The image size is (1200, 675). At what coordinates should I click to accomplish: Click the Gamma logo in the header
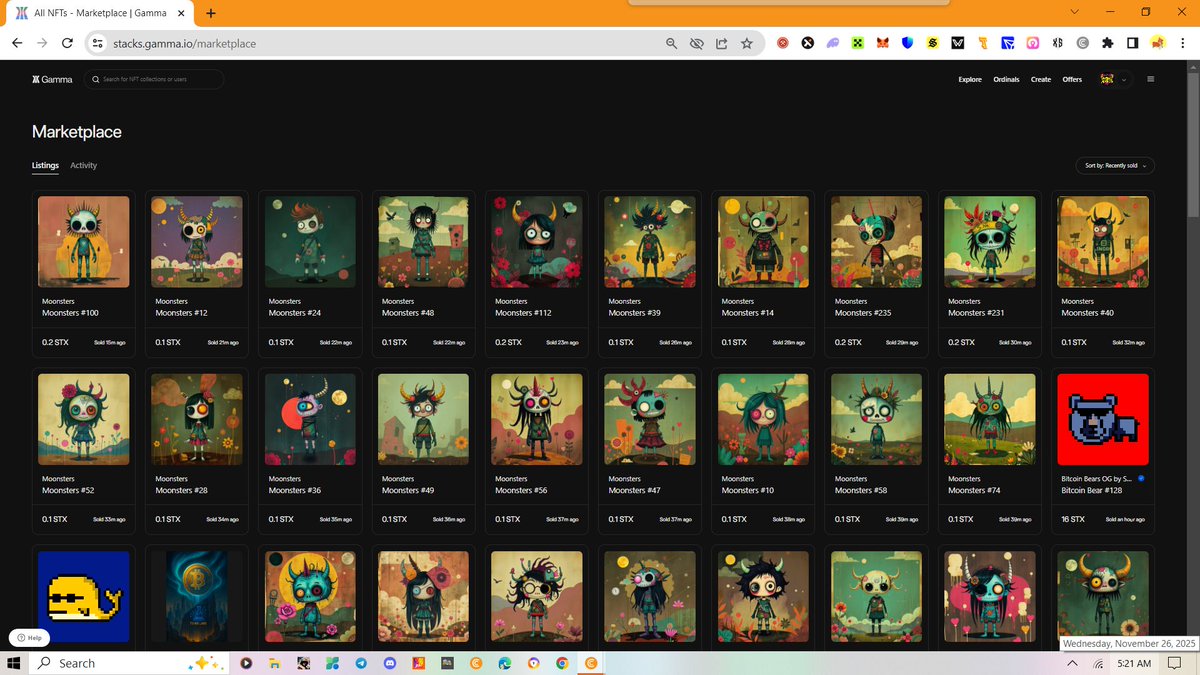point(52,79)
